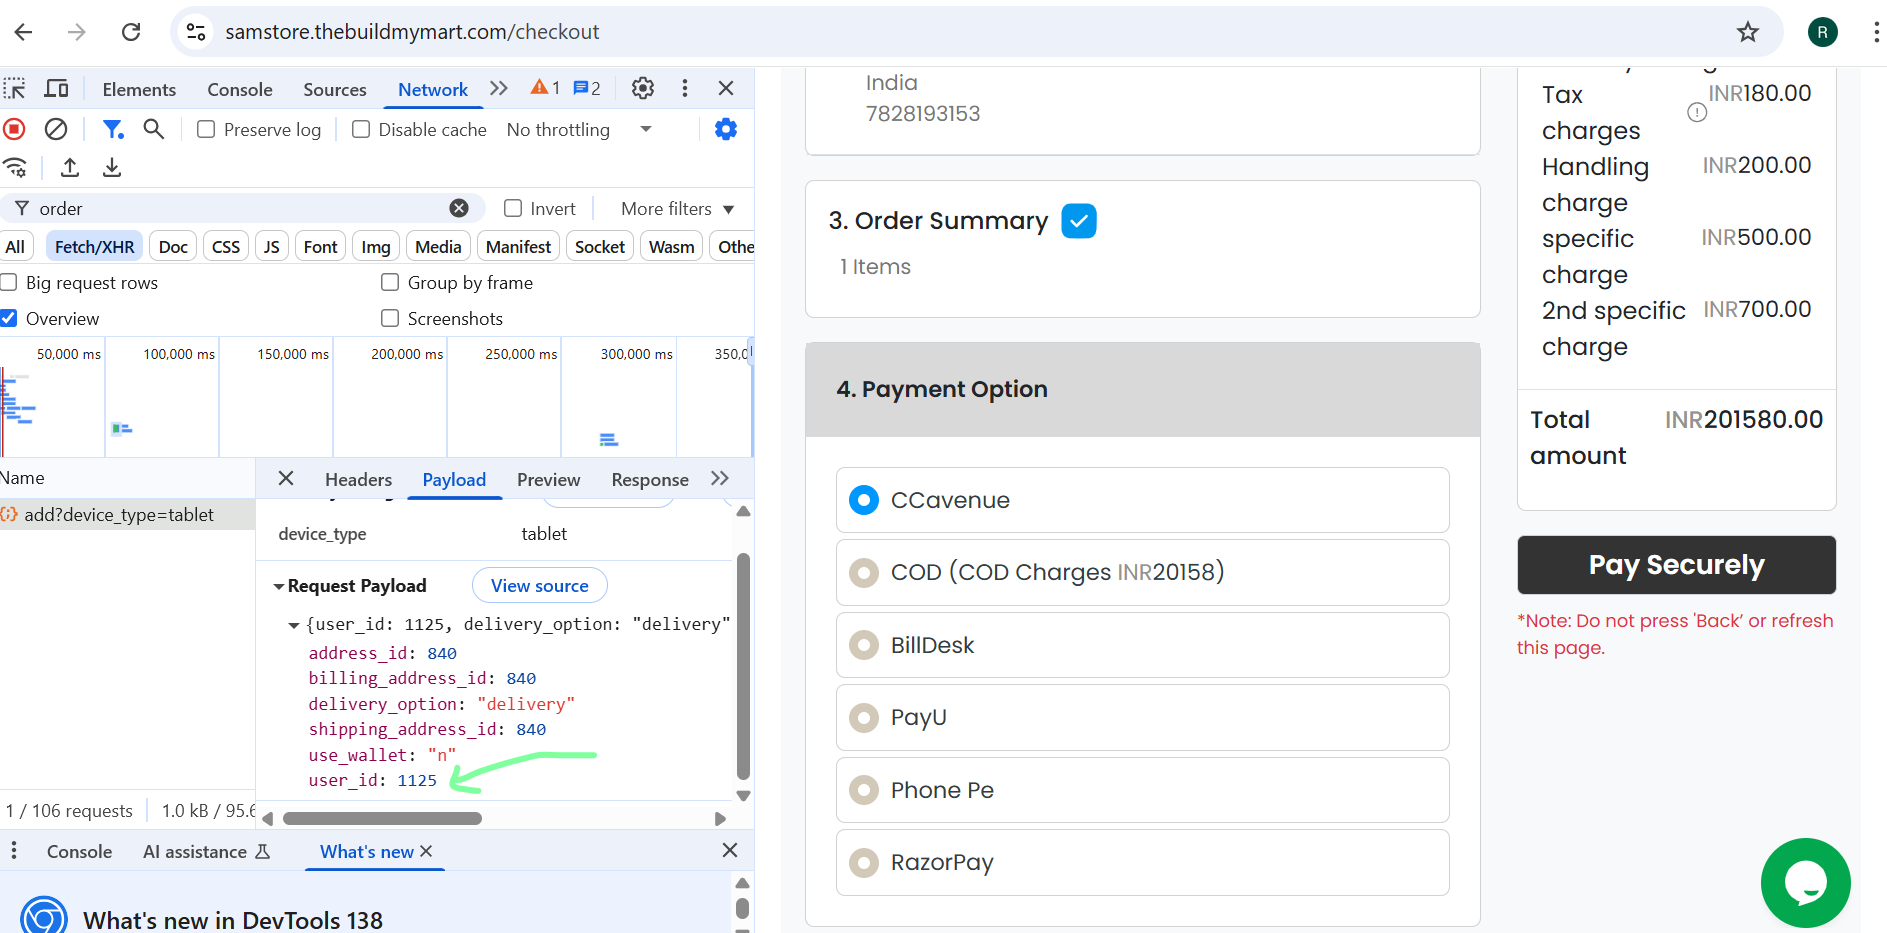Open network conditions wifi icon
This screenshot has height=933, width=1887.
click(x=15, y=167)
